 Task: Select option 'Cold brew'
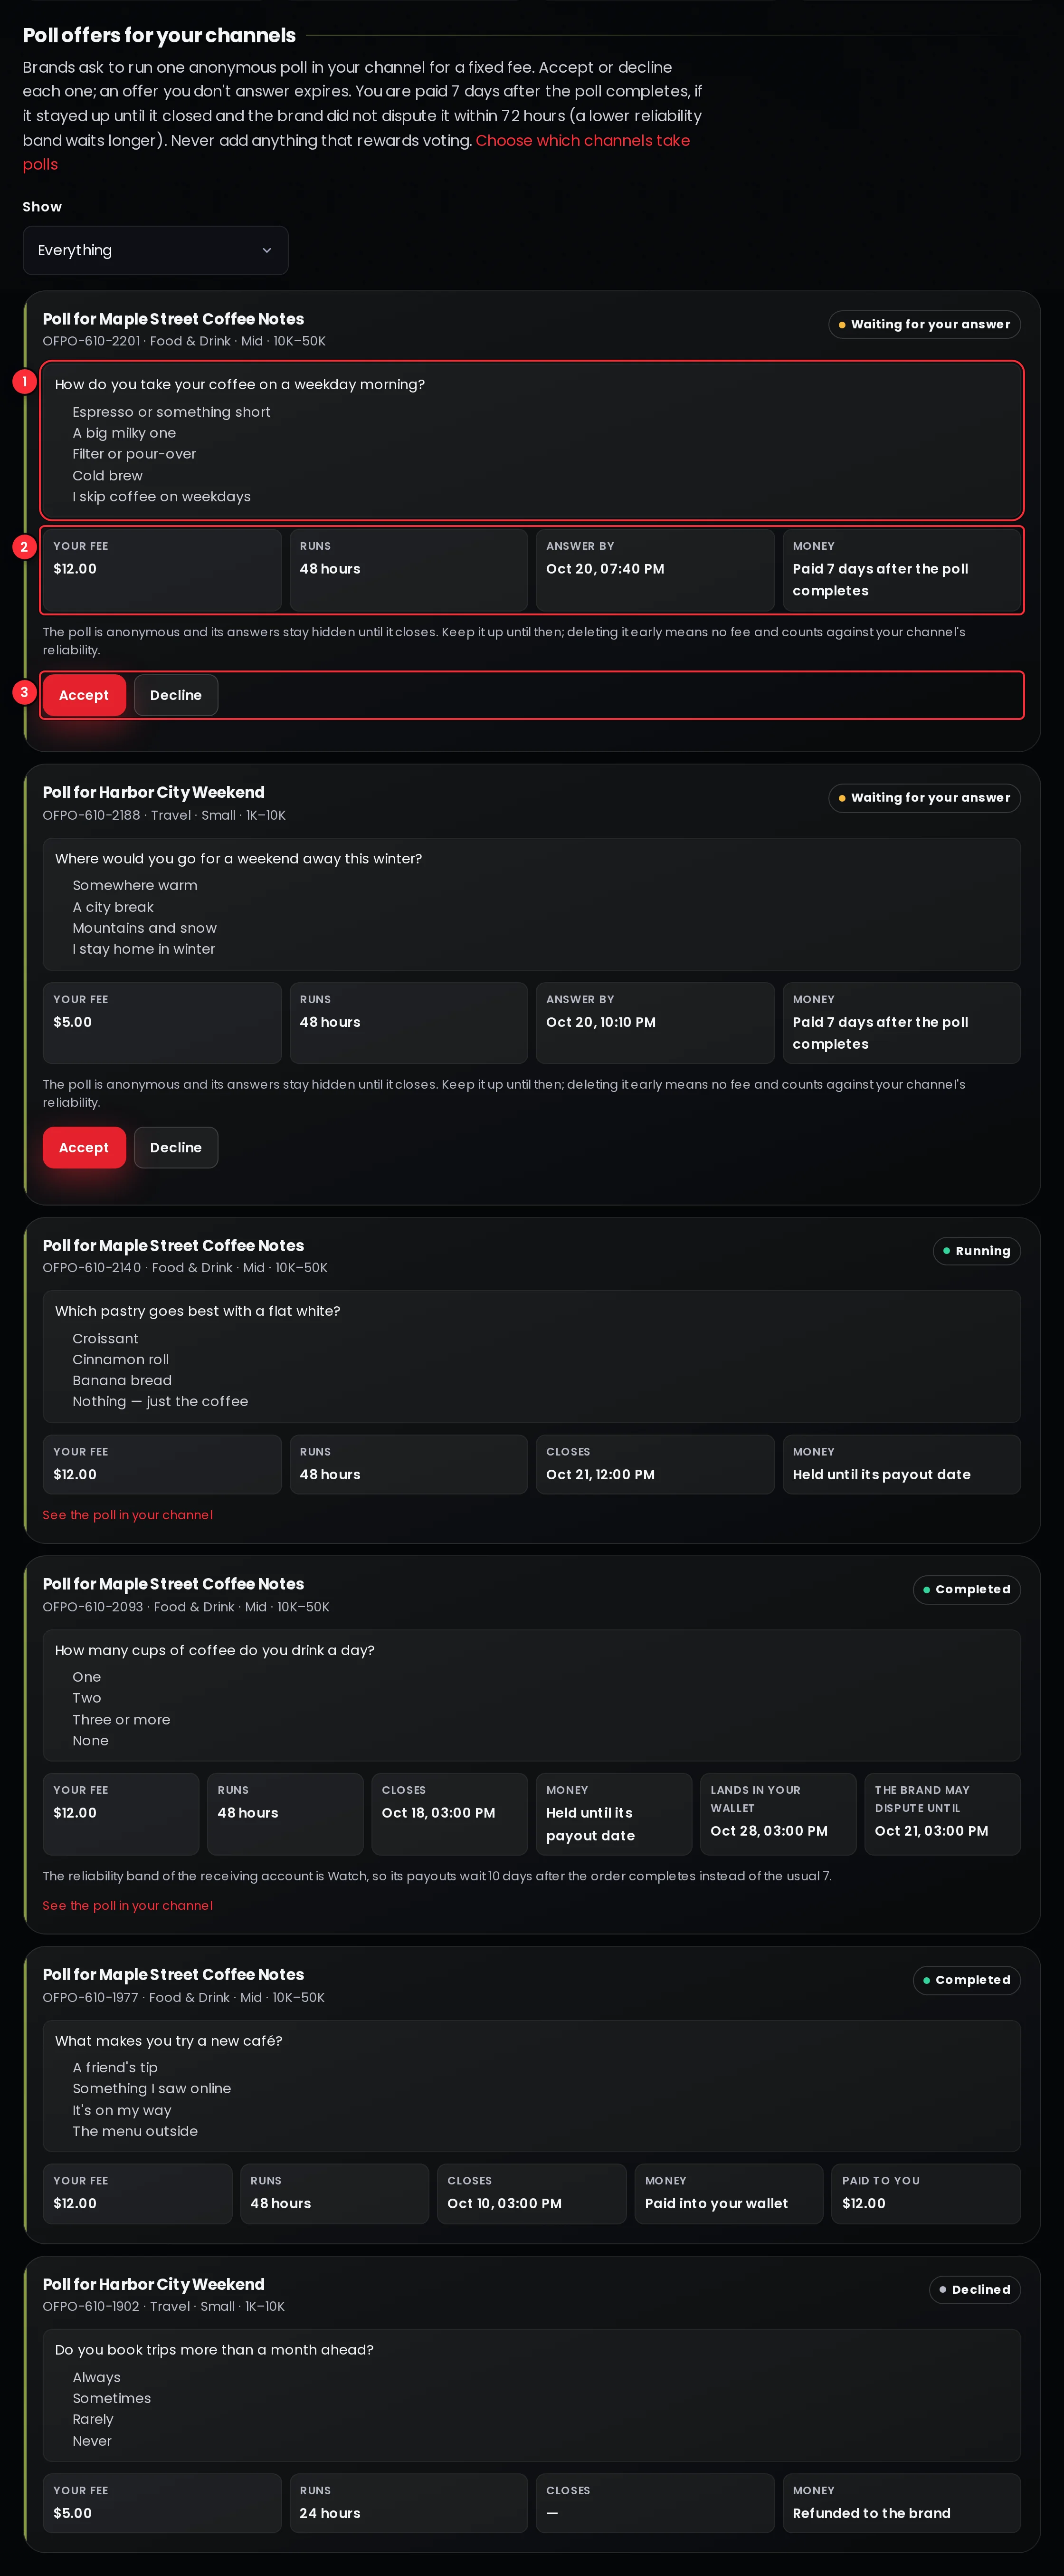click(107, 476)
